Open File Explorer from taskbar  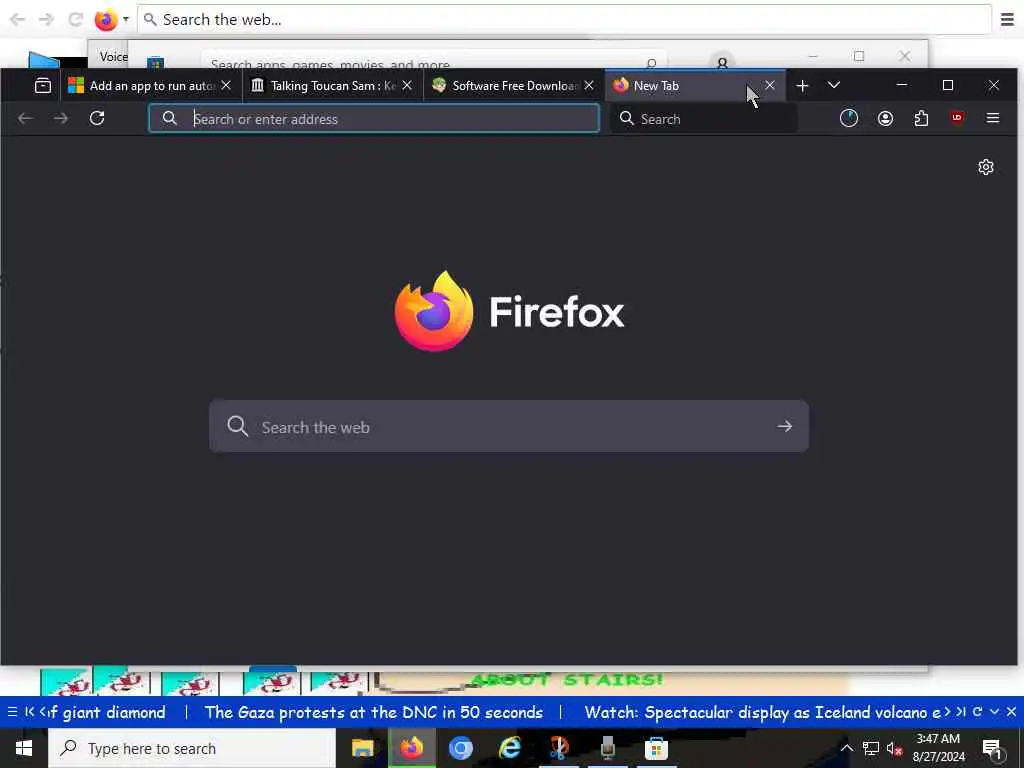362,748
